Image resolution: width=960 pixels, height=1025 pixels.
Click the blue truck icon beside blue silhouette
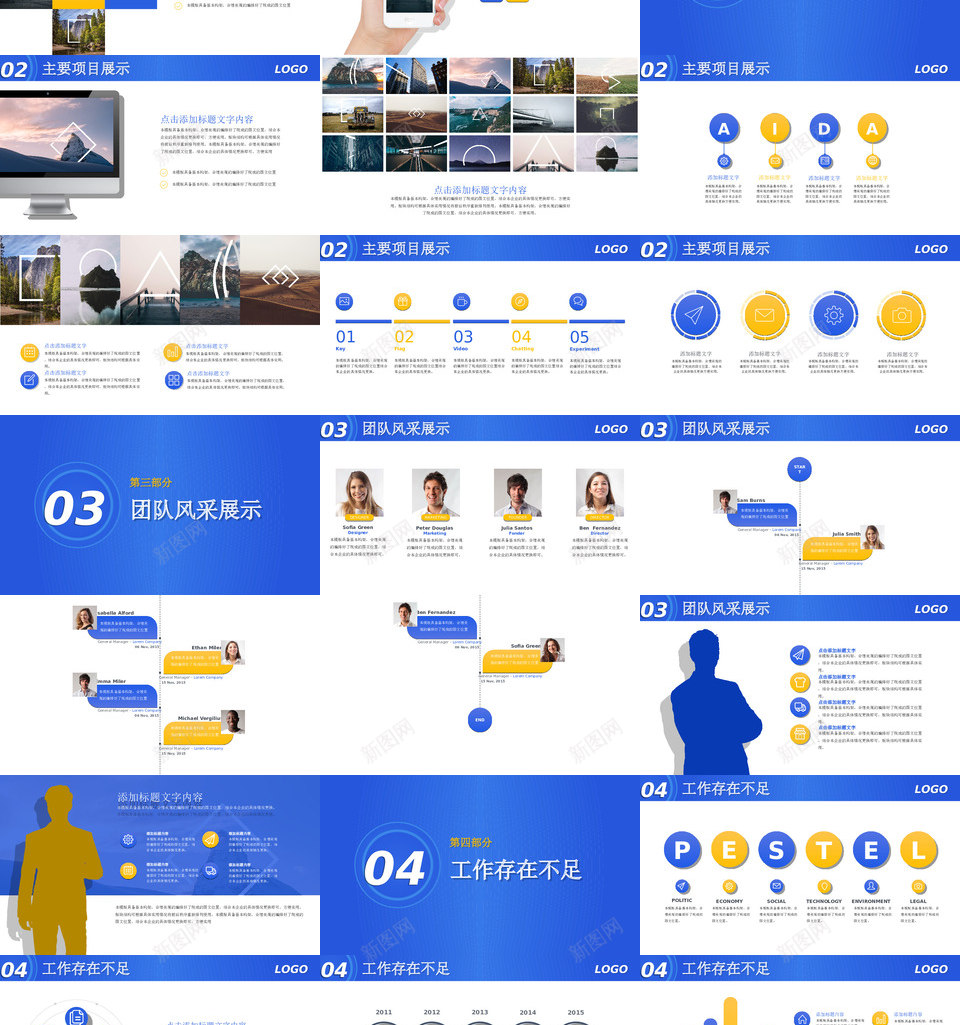[x=799, y=707]
